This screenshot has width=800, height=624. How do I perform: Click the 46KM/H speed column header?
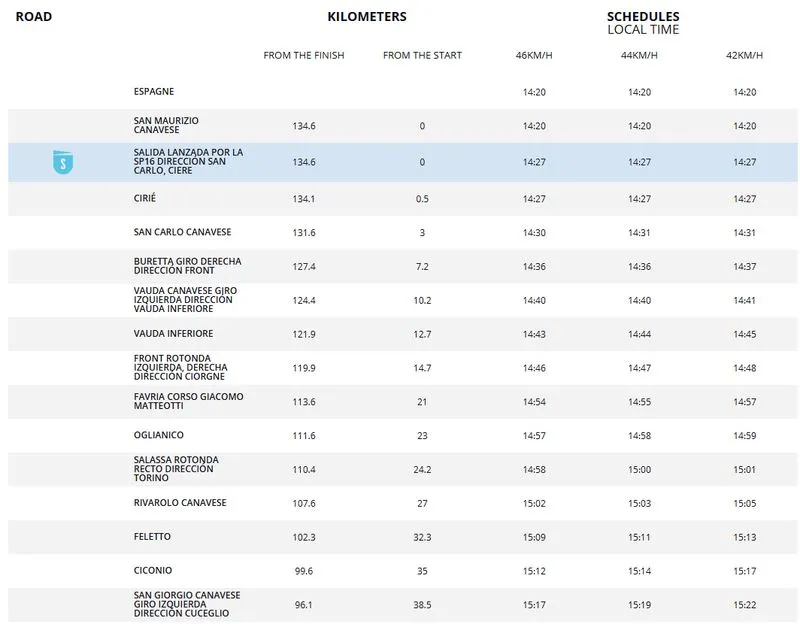pos(534,56)
